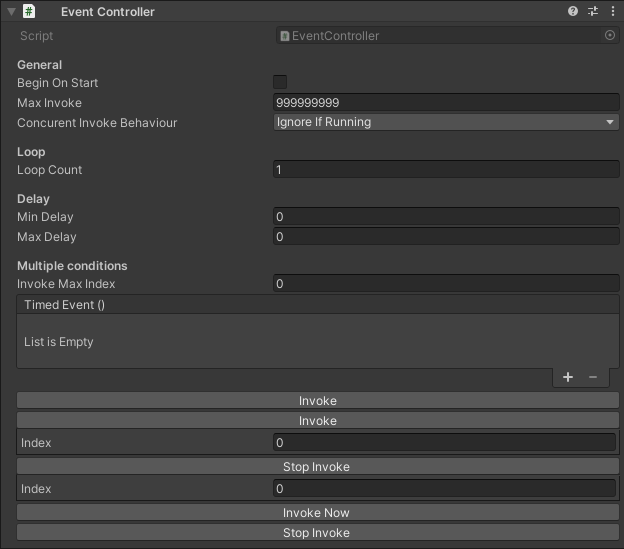Open the component three-dot context menu
This screenshot has height=549, width=624.
(x=612, y=11)
